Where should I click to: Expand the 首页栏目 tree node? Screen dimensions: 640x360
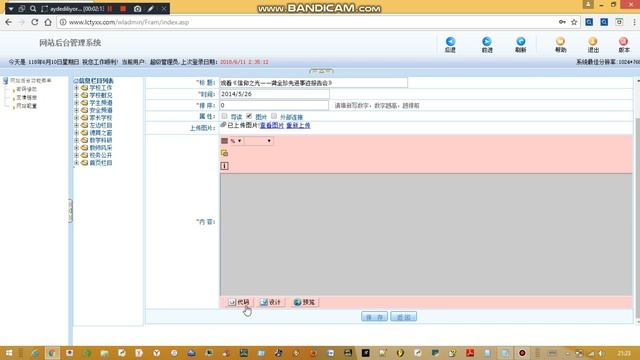click(x=76, y=162)
